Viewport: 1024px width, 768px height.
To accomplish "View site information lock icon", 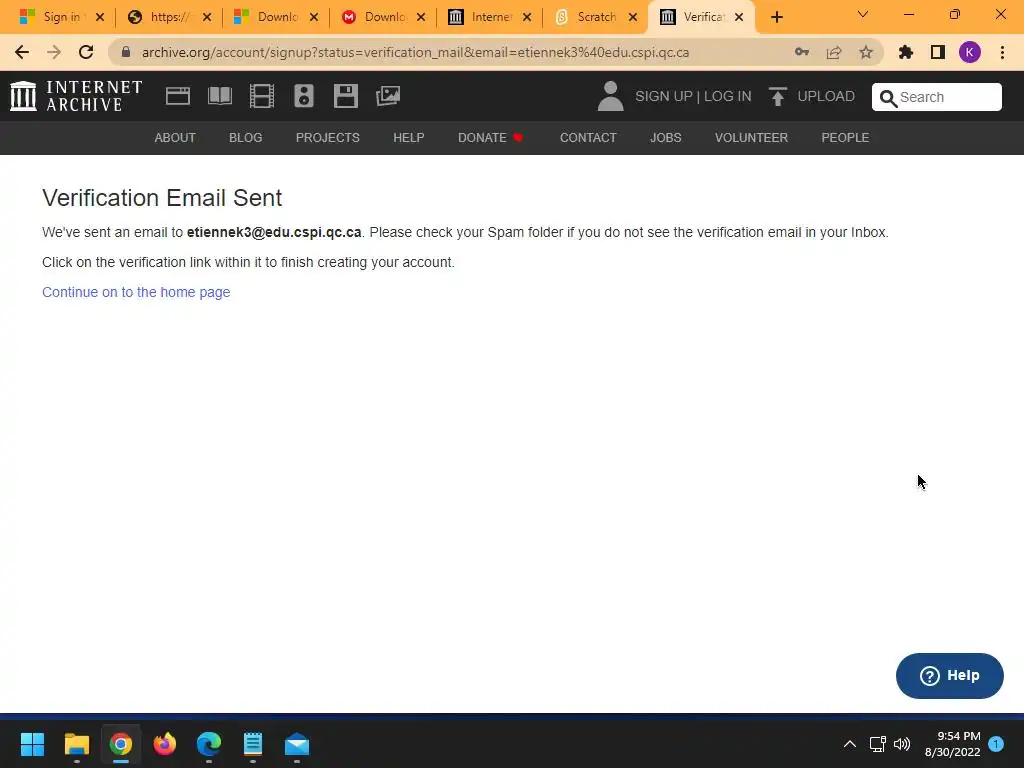I will pos(126,52).
